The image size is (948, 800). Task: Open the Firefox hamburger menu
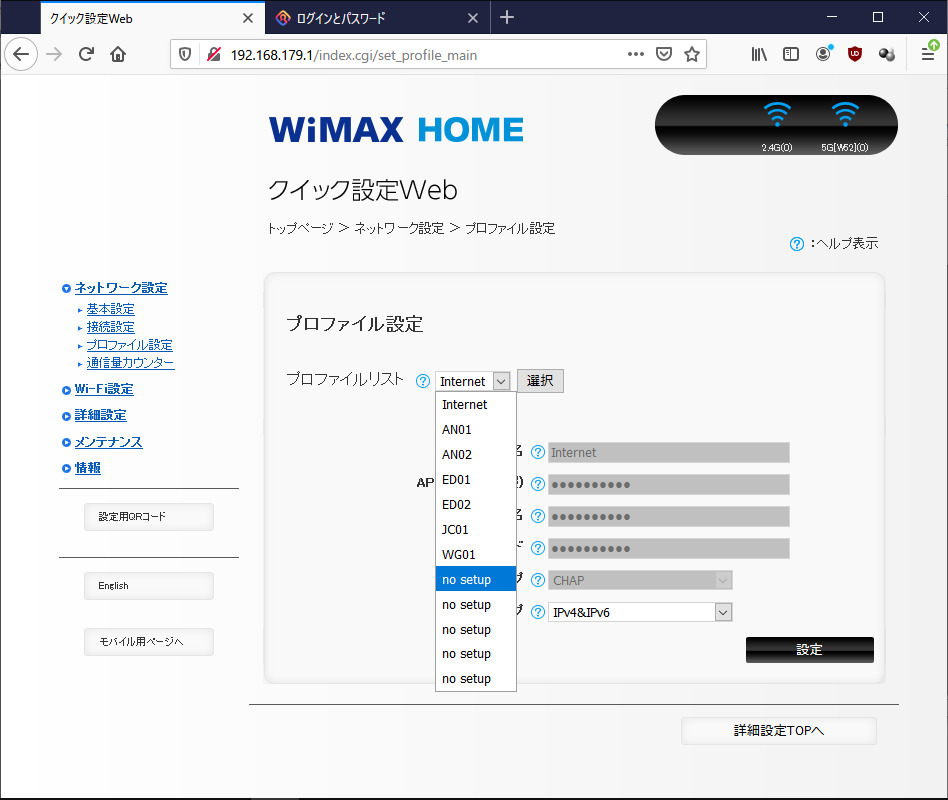point(927,55)
